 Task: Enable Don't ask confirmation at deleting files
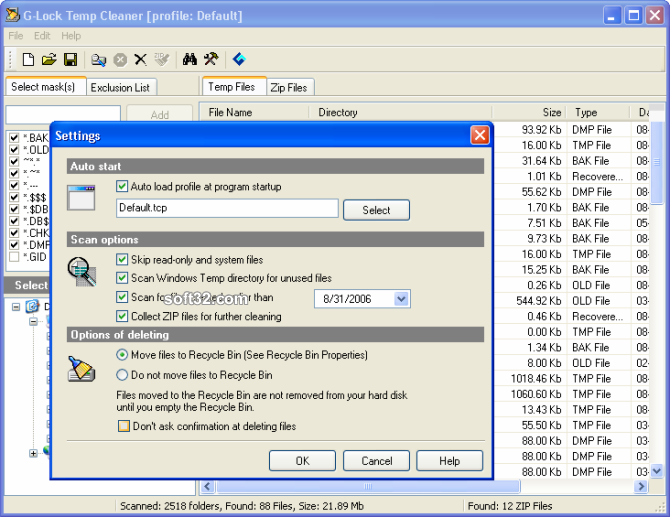(x=124, y=426)
